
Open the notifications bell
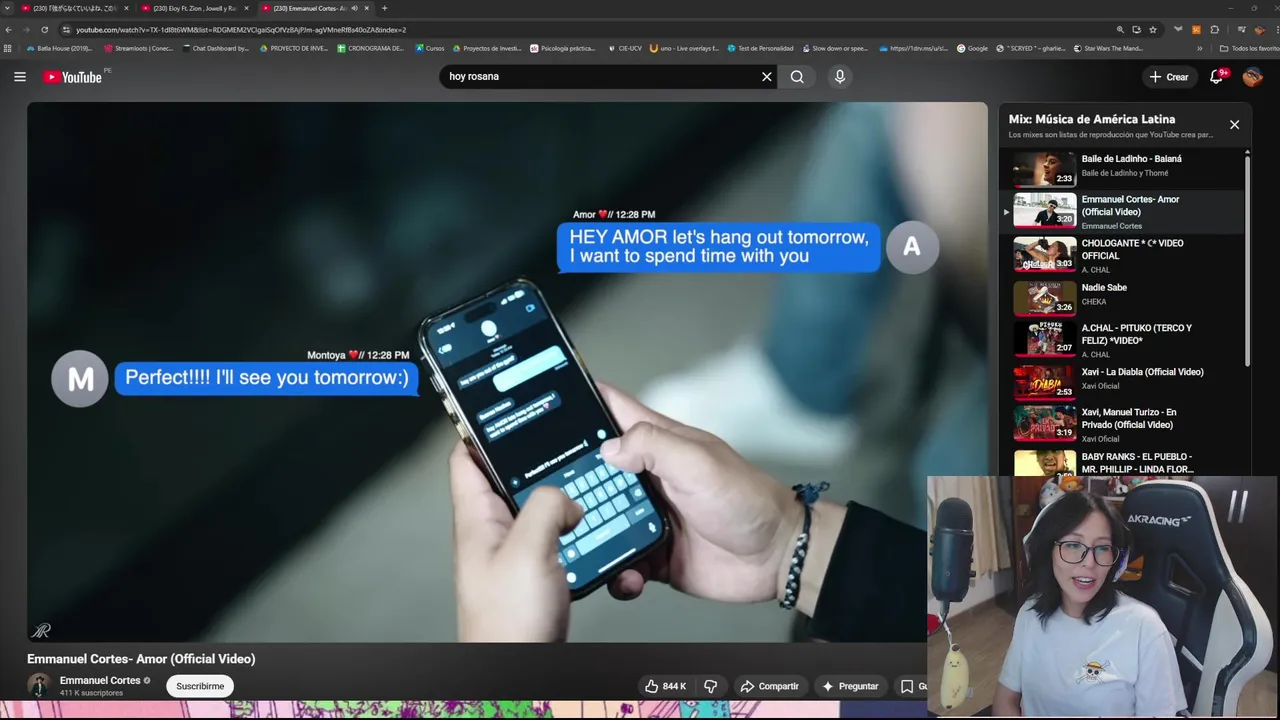[1217, 77]
